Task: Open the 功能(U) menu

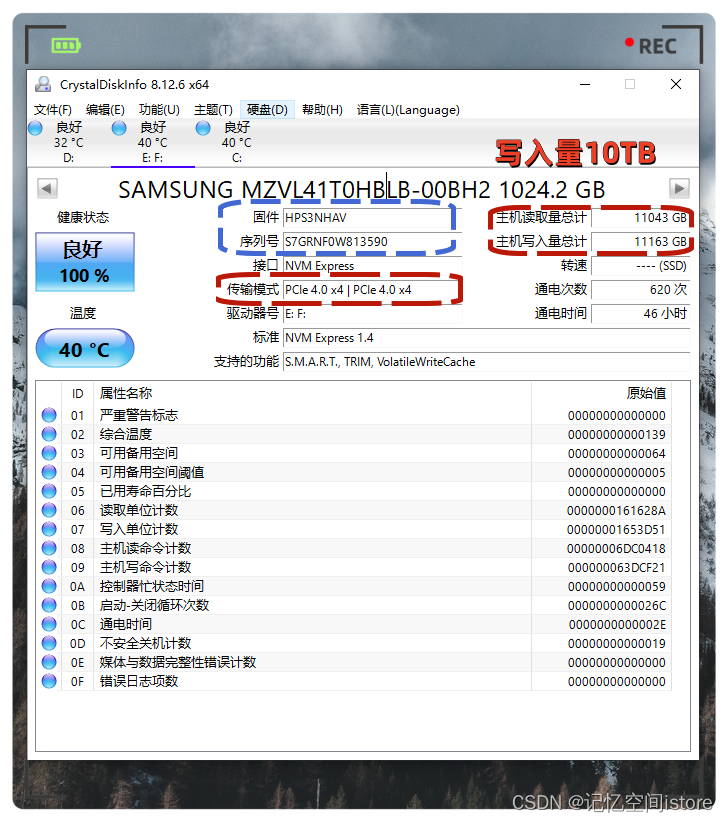Action: click(x=159, y=110)
